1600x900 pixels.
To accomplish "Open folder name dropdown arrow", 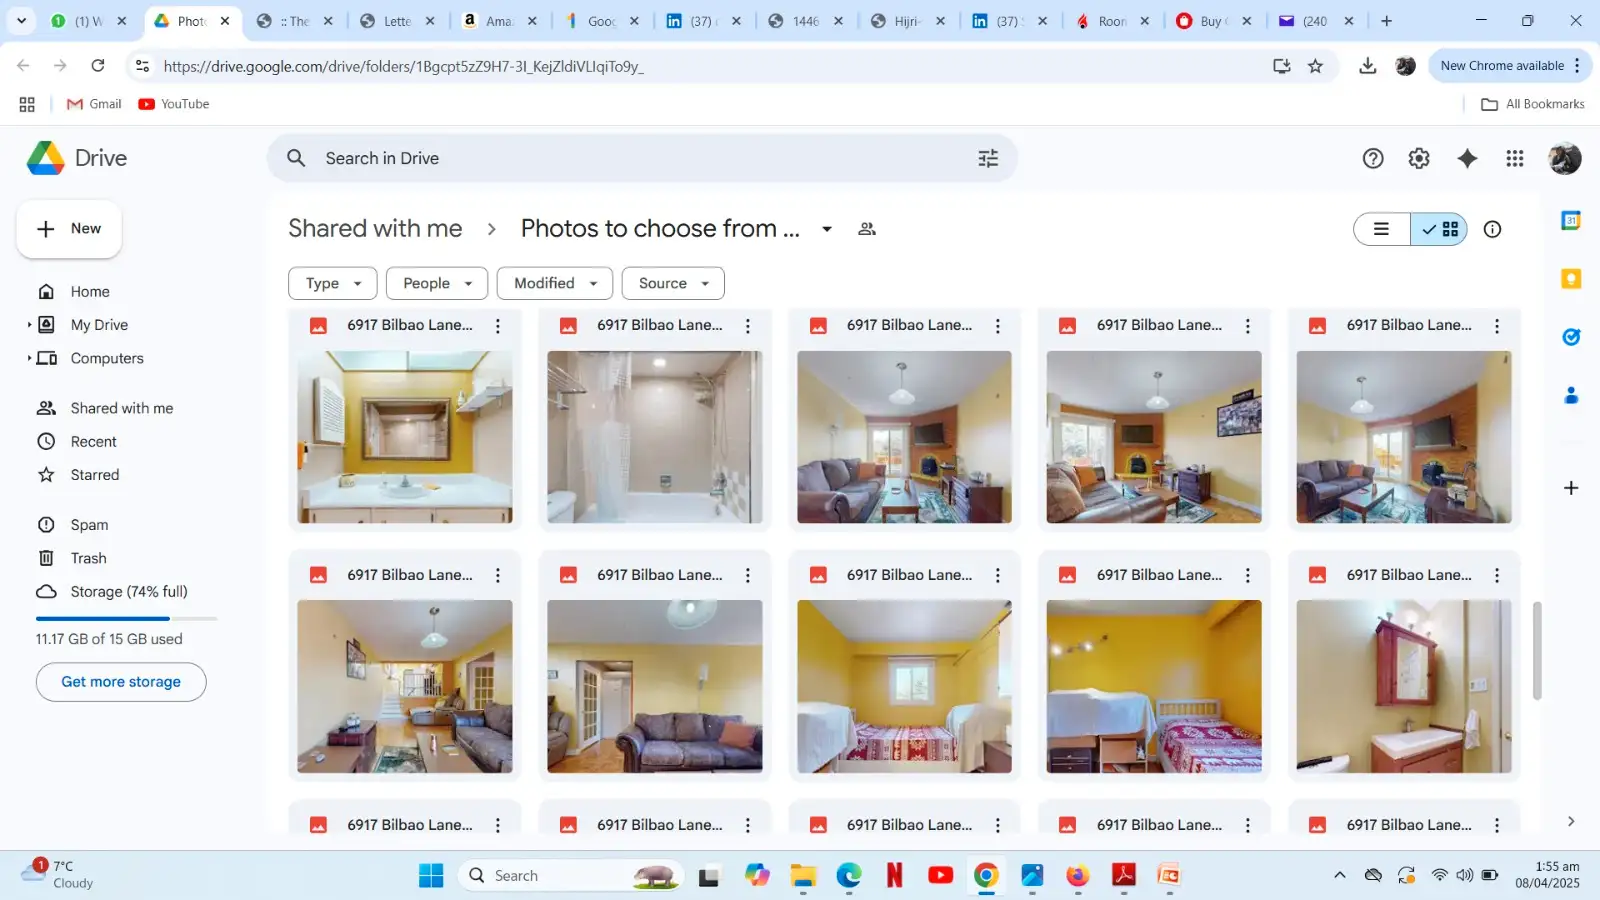I will pyautogui.click(x=827, y=229).
